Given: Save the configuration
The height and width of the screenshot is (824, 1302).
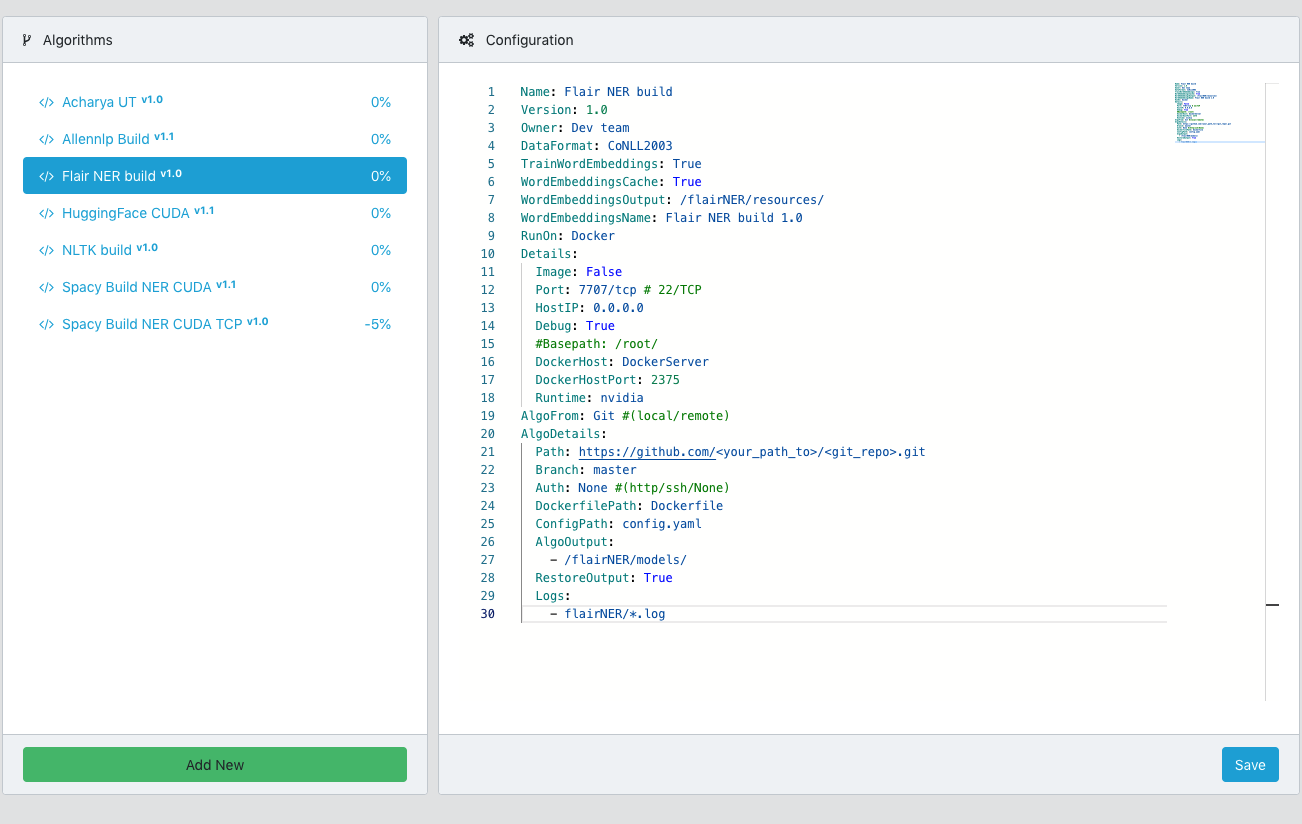Looking at the screenshot, I should coord(1249,765).
